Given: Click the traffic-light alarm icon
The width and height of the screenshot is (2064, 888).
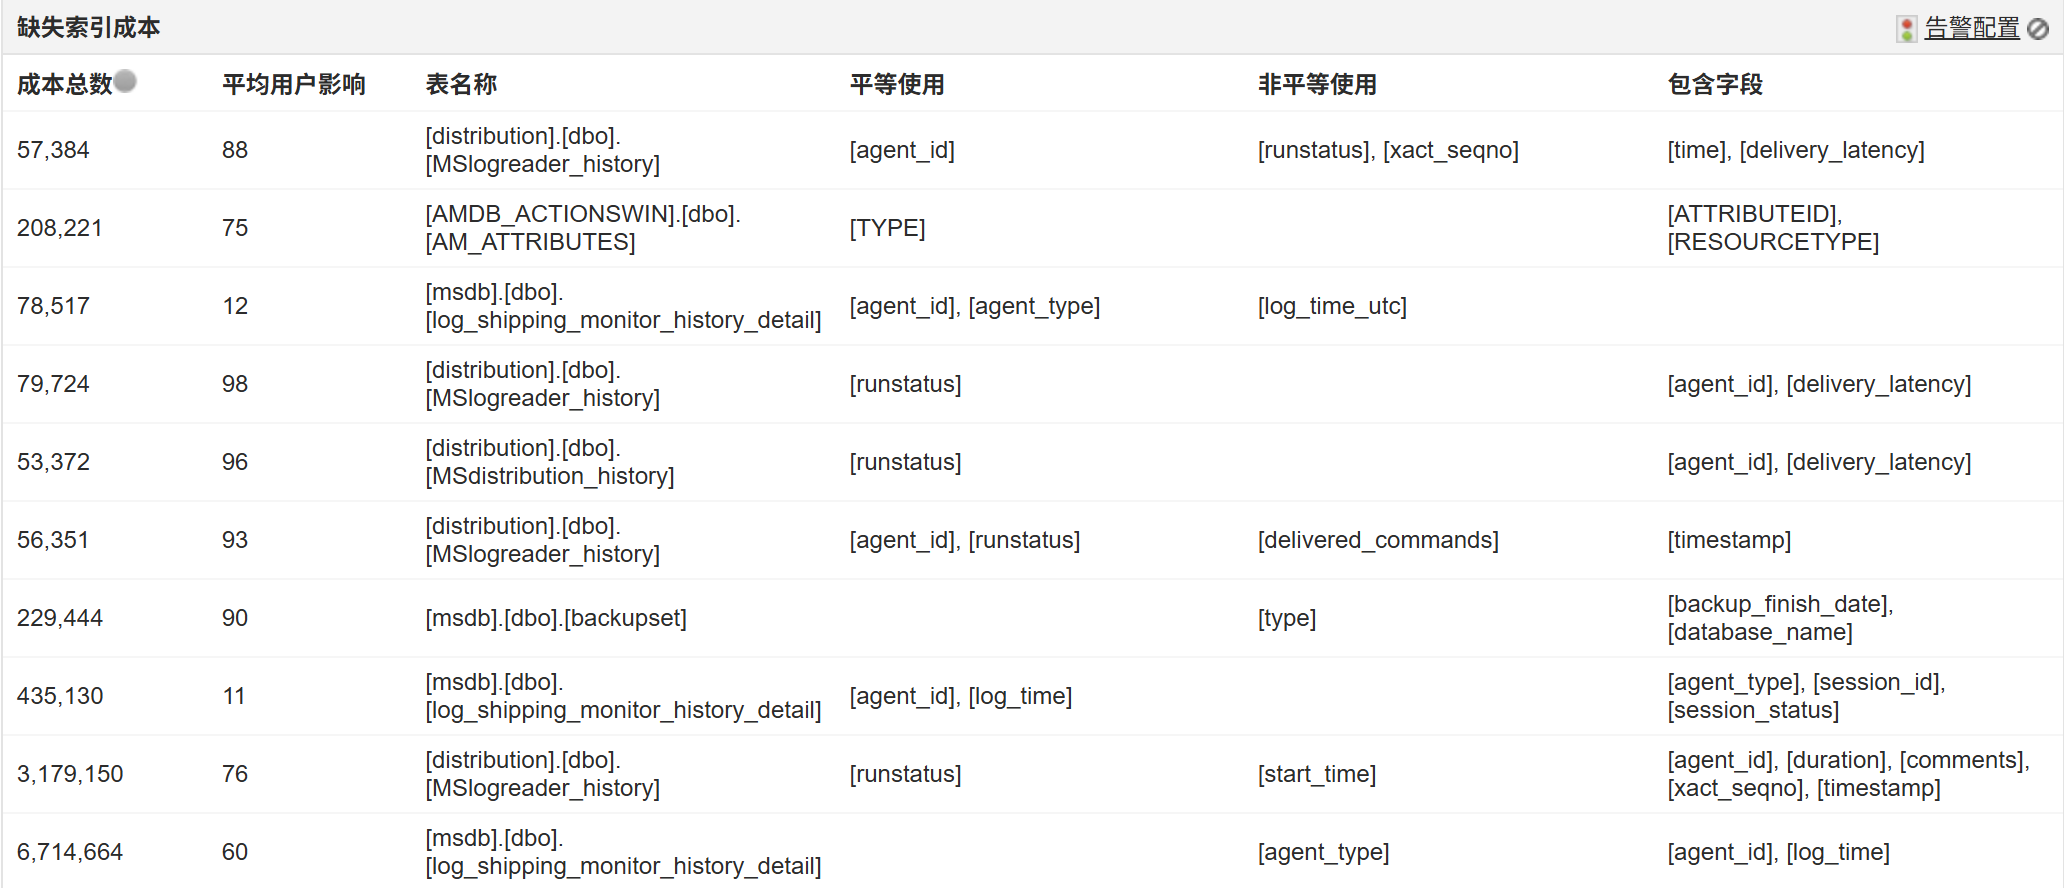Looking at the screenshot, I should tap(1906, 29).
